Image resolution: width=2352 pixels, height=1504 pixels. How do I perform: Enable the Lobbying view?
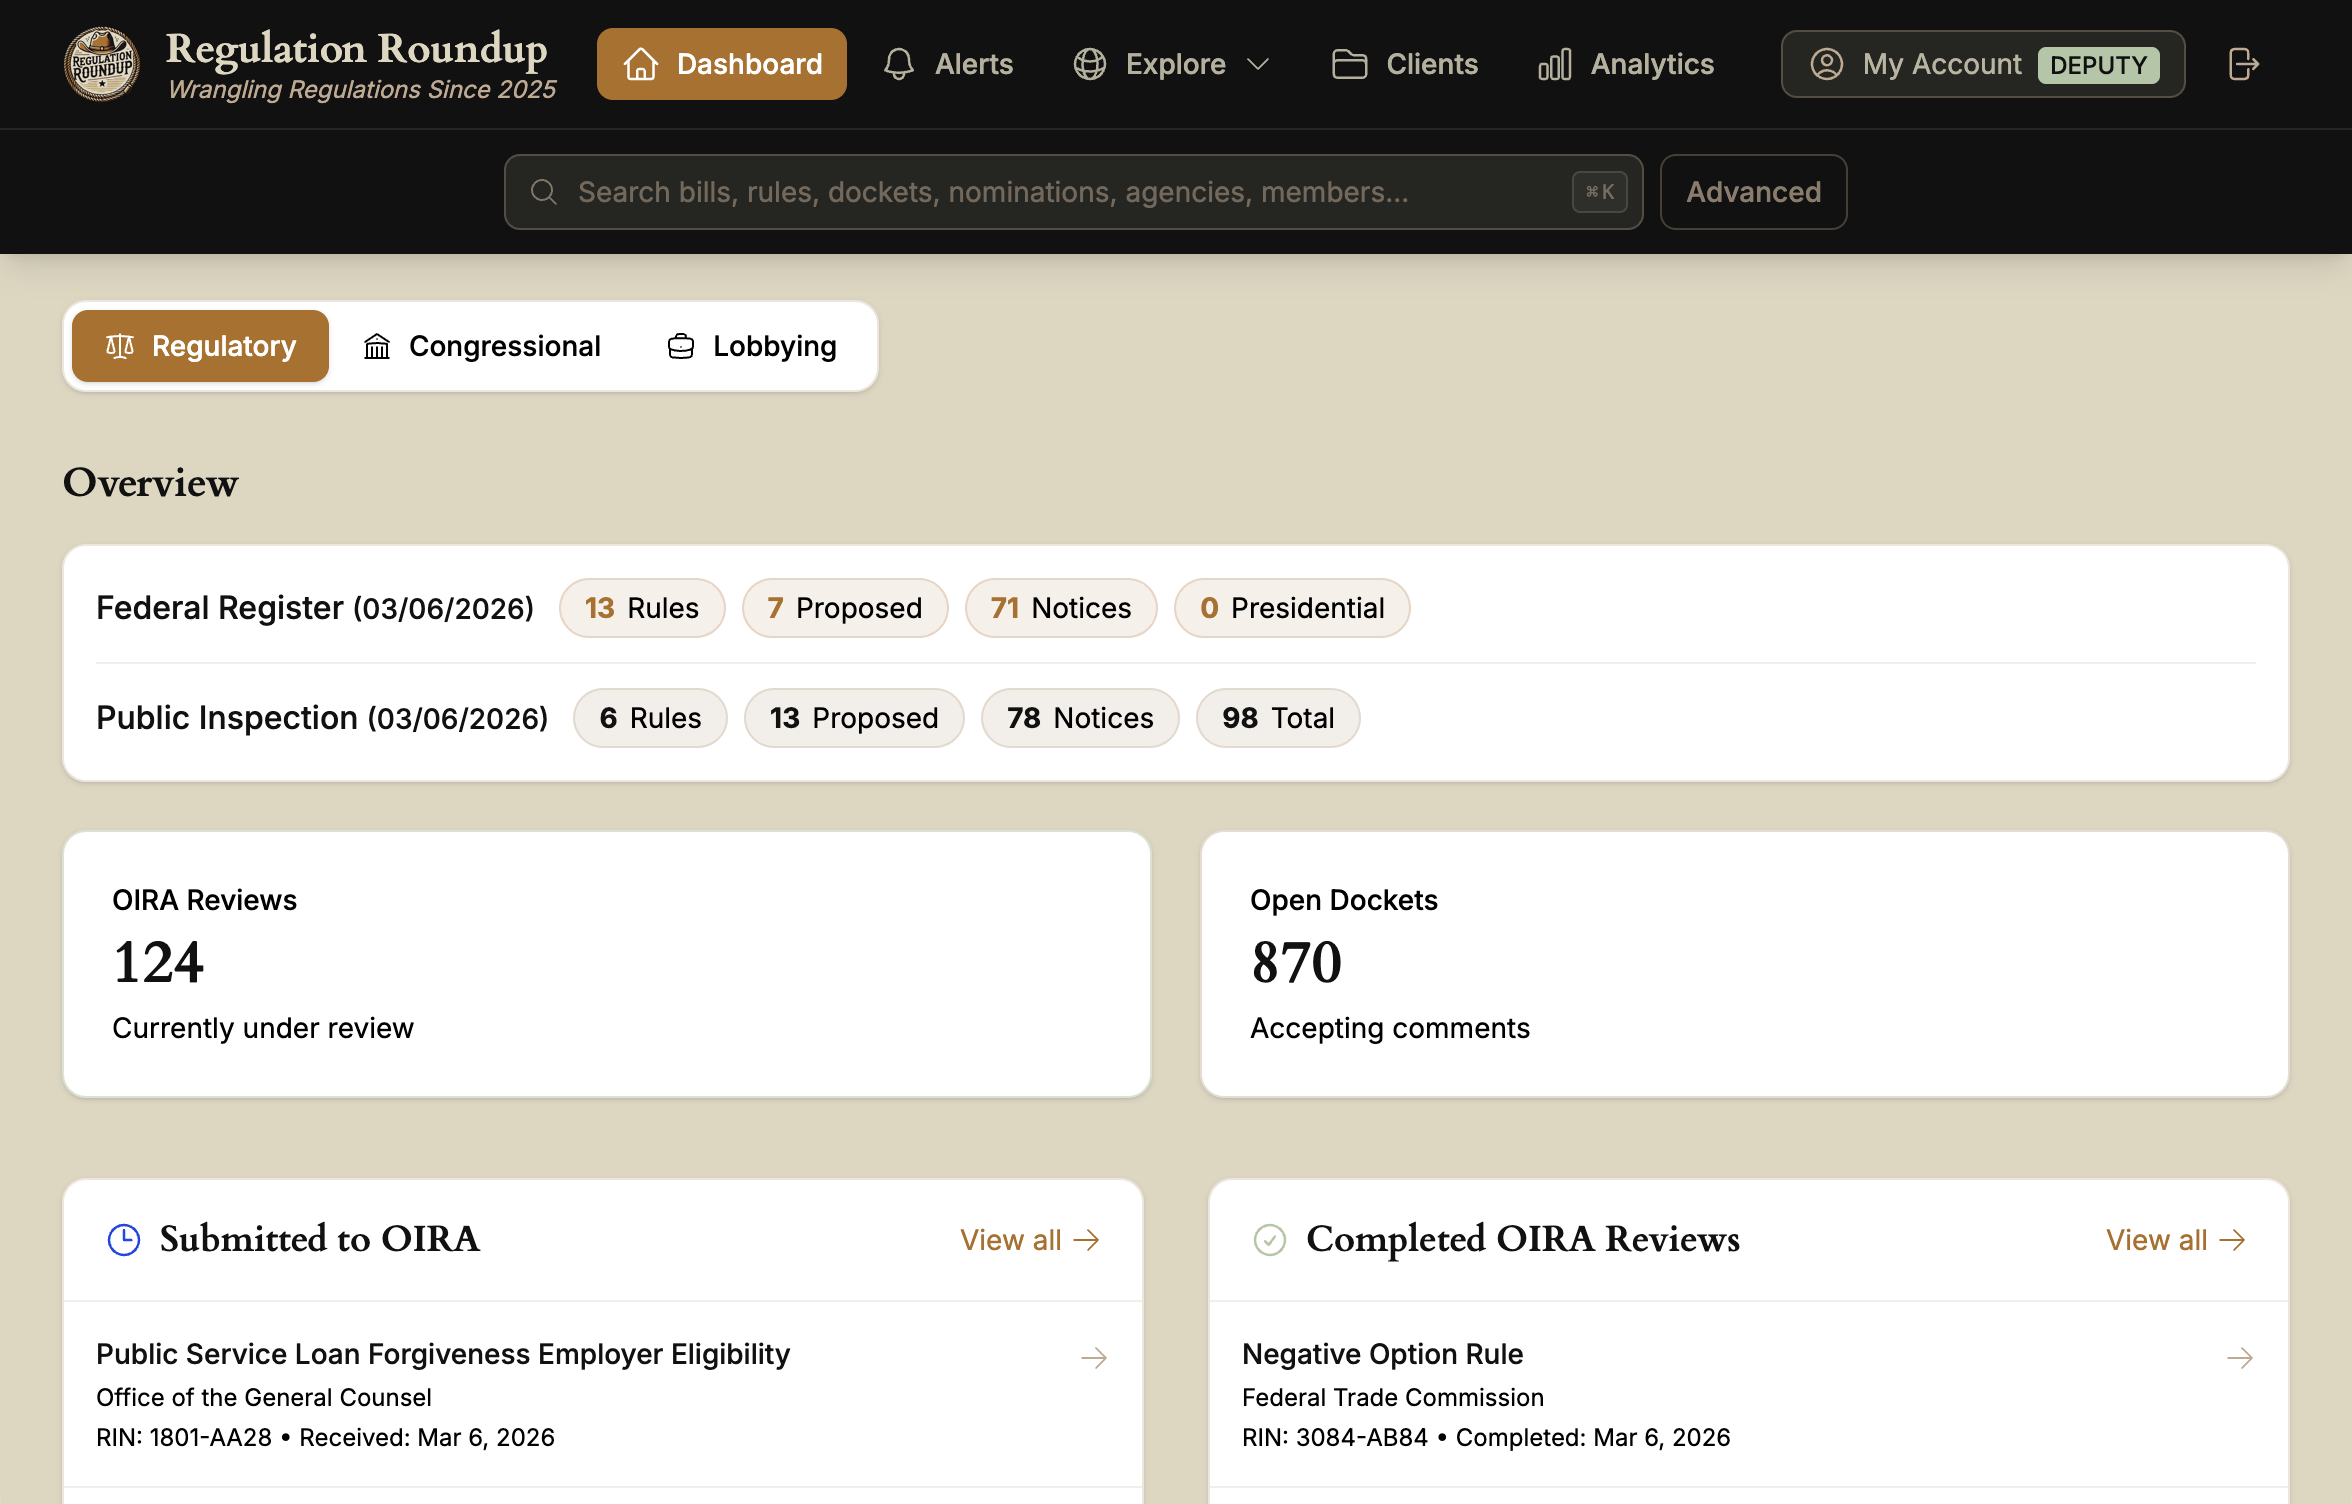(751, 345)
